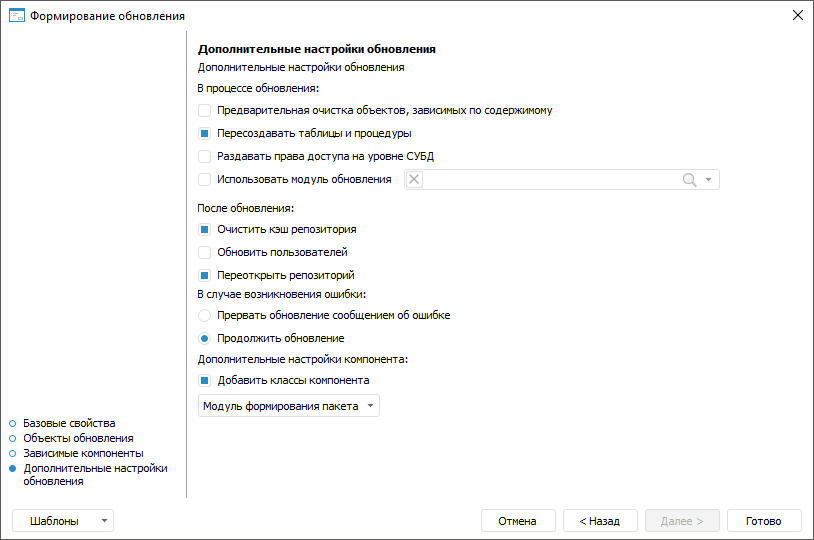
Task: Click the window icon in title bar
Action: (16, 16)
